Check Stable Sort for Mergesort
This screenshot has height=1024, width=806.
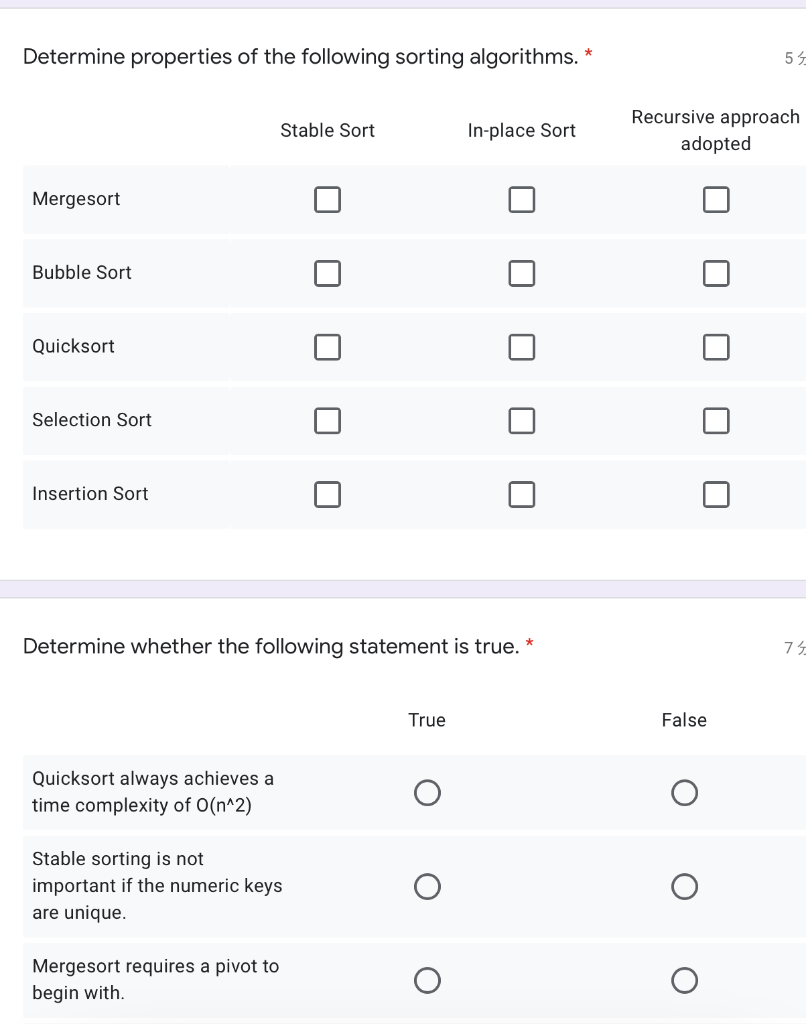click(x=327, y=200)
